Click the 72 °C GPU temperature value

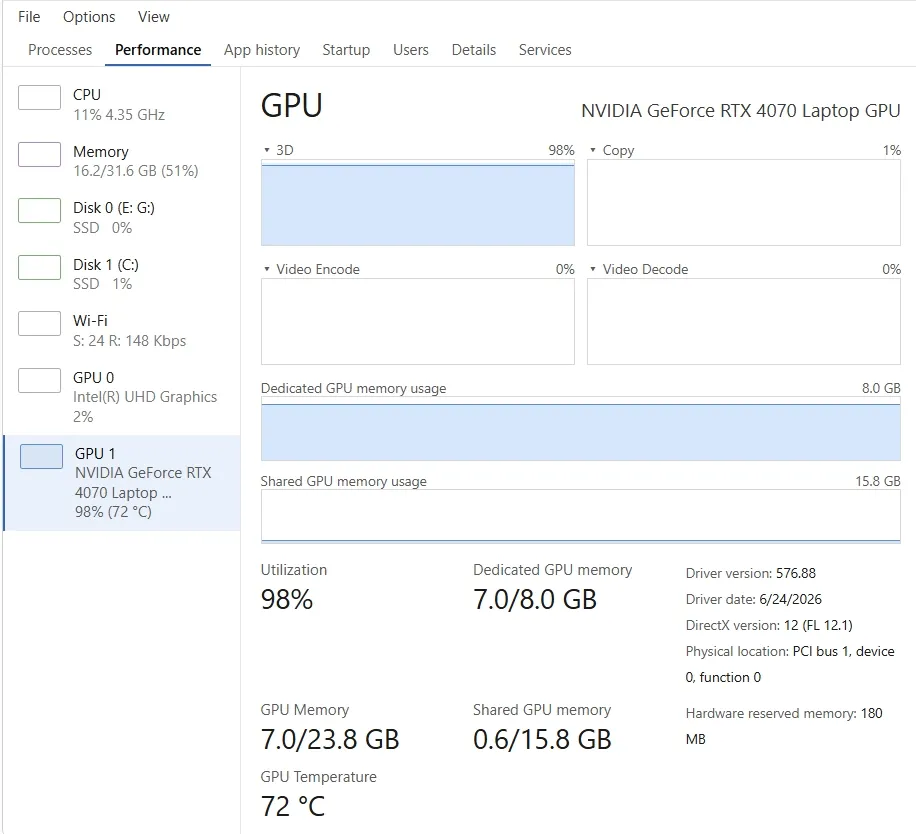click(x=293, y=807)
